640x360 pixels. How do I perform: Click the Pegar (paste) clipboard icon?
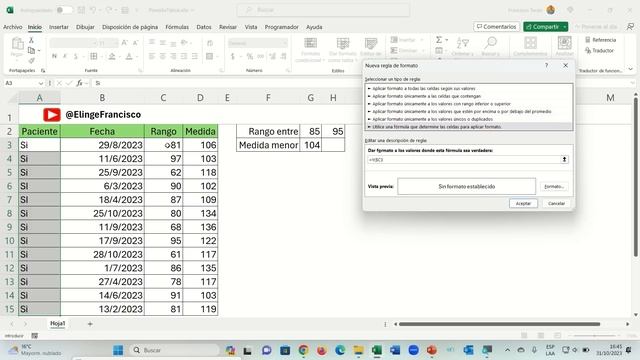click(17, 44)
